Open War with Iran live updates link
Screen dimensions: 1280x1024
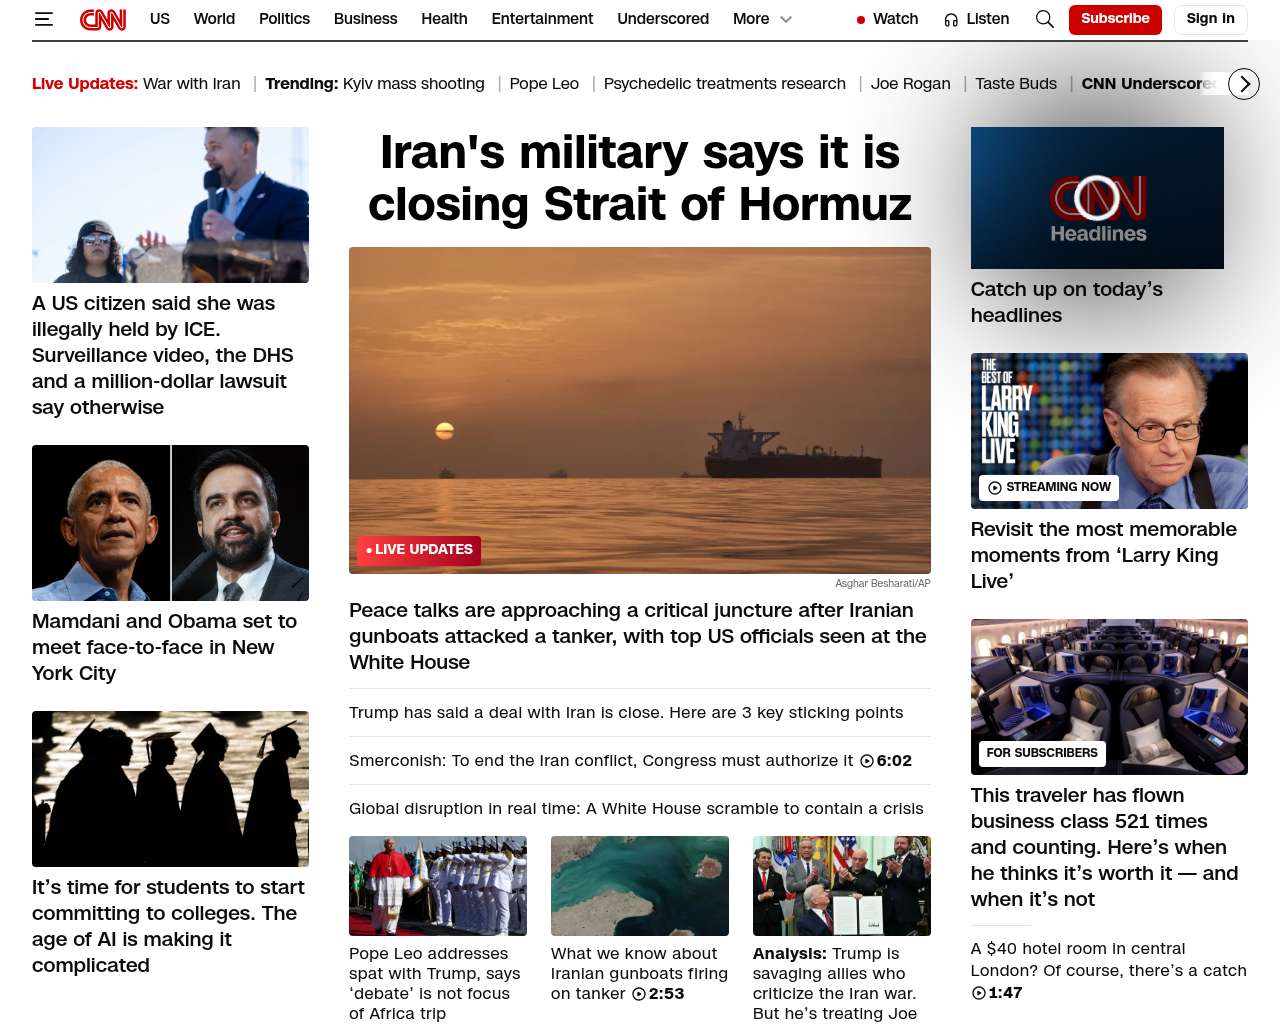click(x=192, y=84)
